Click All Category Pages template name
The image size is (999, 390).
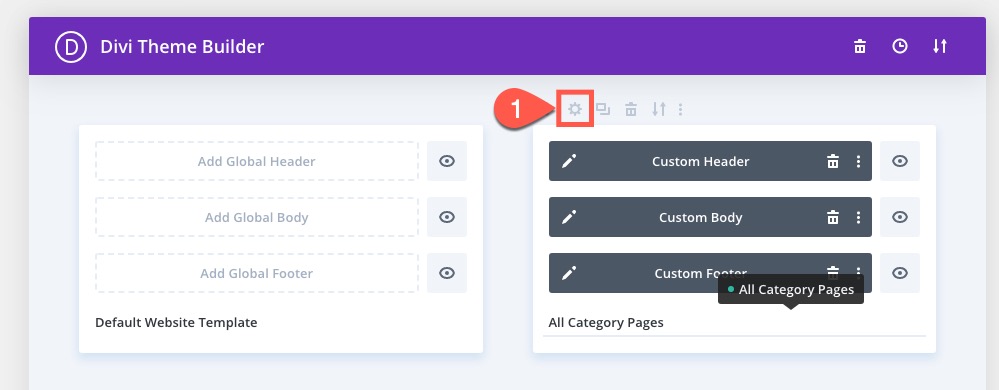(x=606, y=322)
